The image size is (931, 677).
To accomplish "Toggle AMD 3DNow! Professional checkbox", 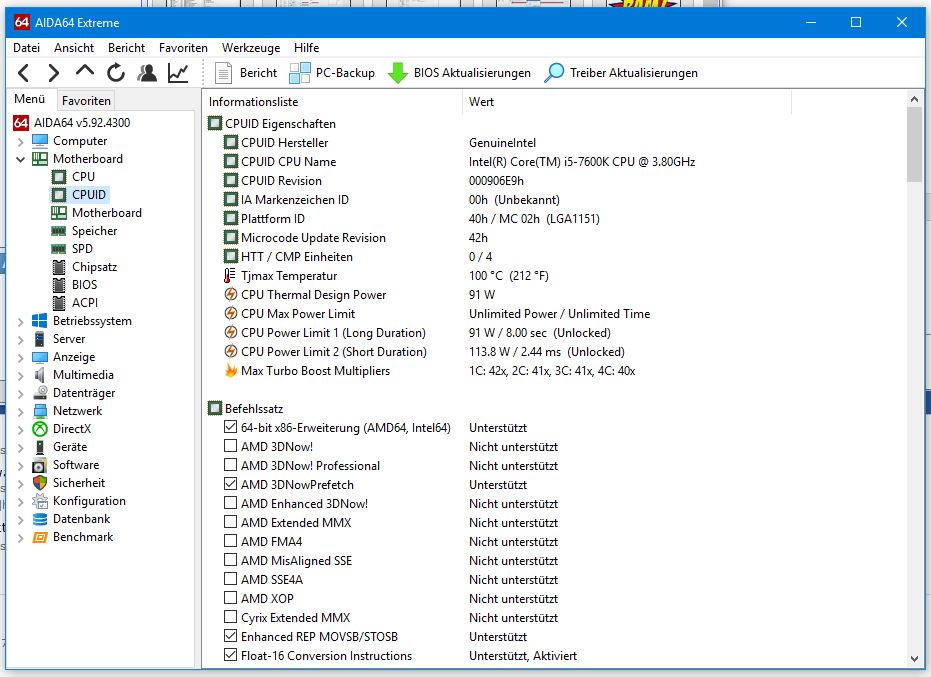I will click(x=230, y=465).
